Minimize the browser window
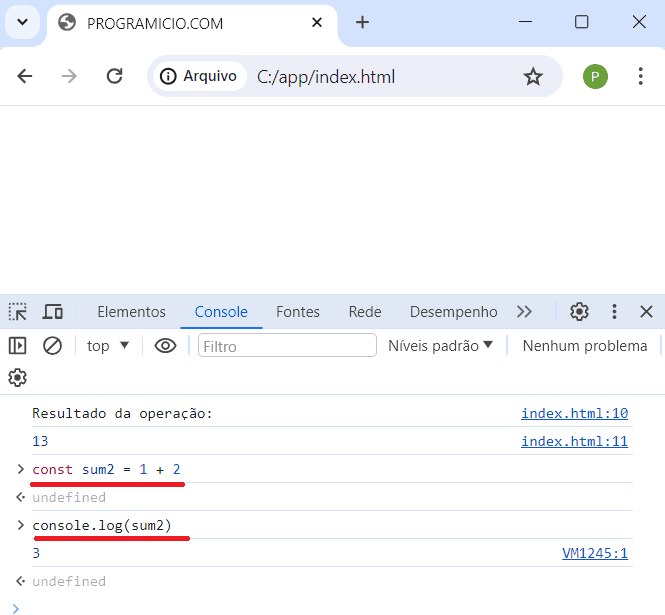This screenshot has height=615, width=665. (525, 22)
